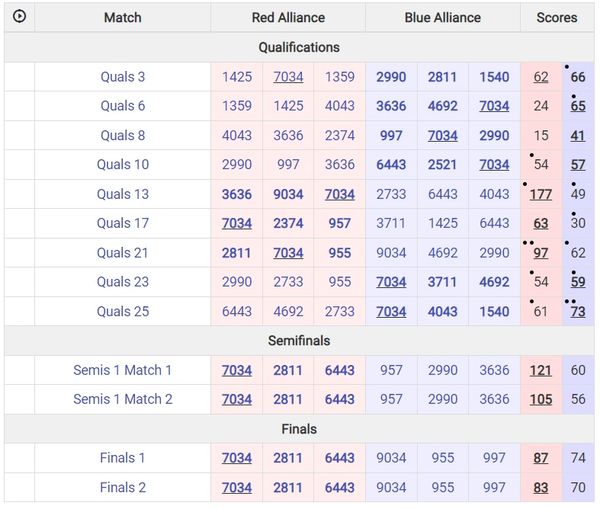Click the Scores column header

pos(557,17)
